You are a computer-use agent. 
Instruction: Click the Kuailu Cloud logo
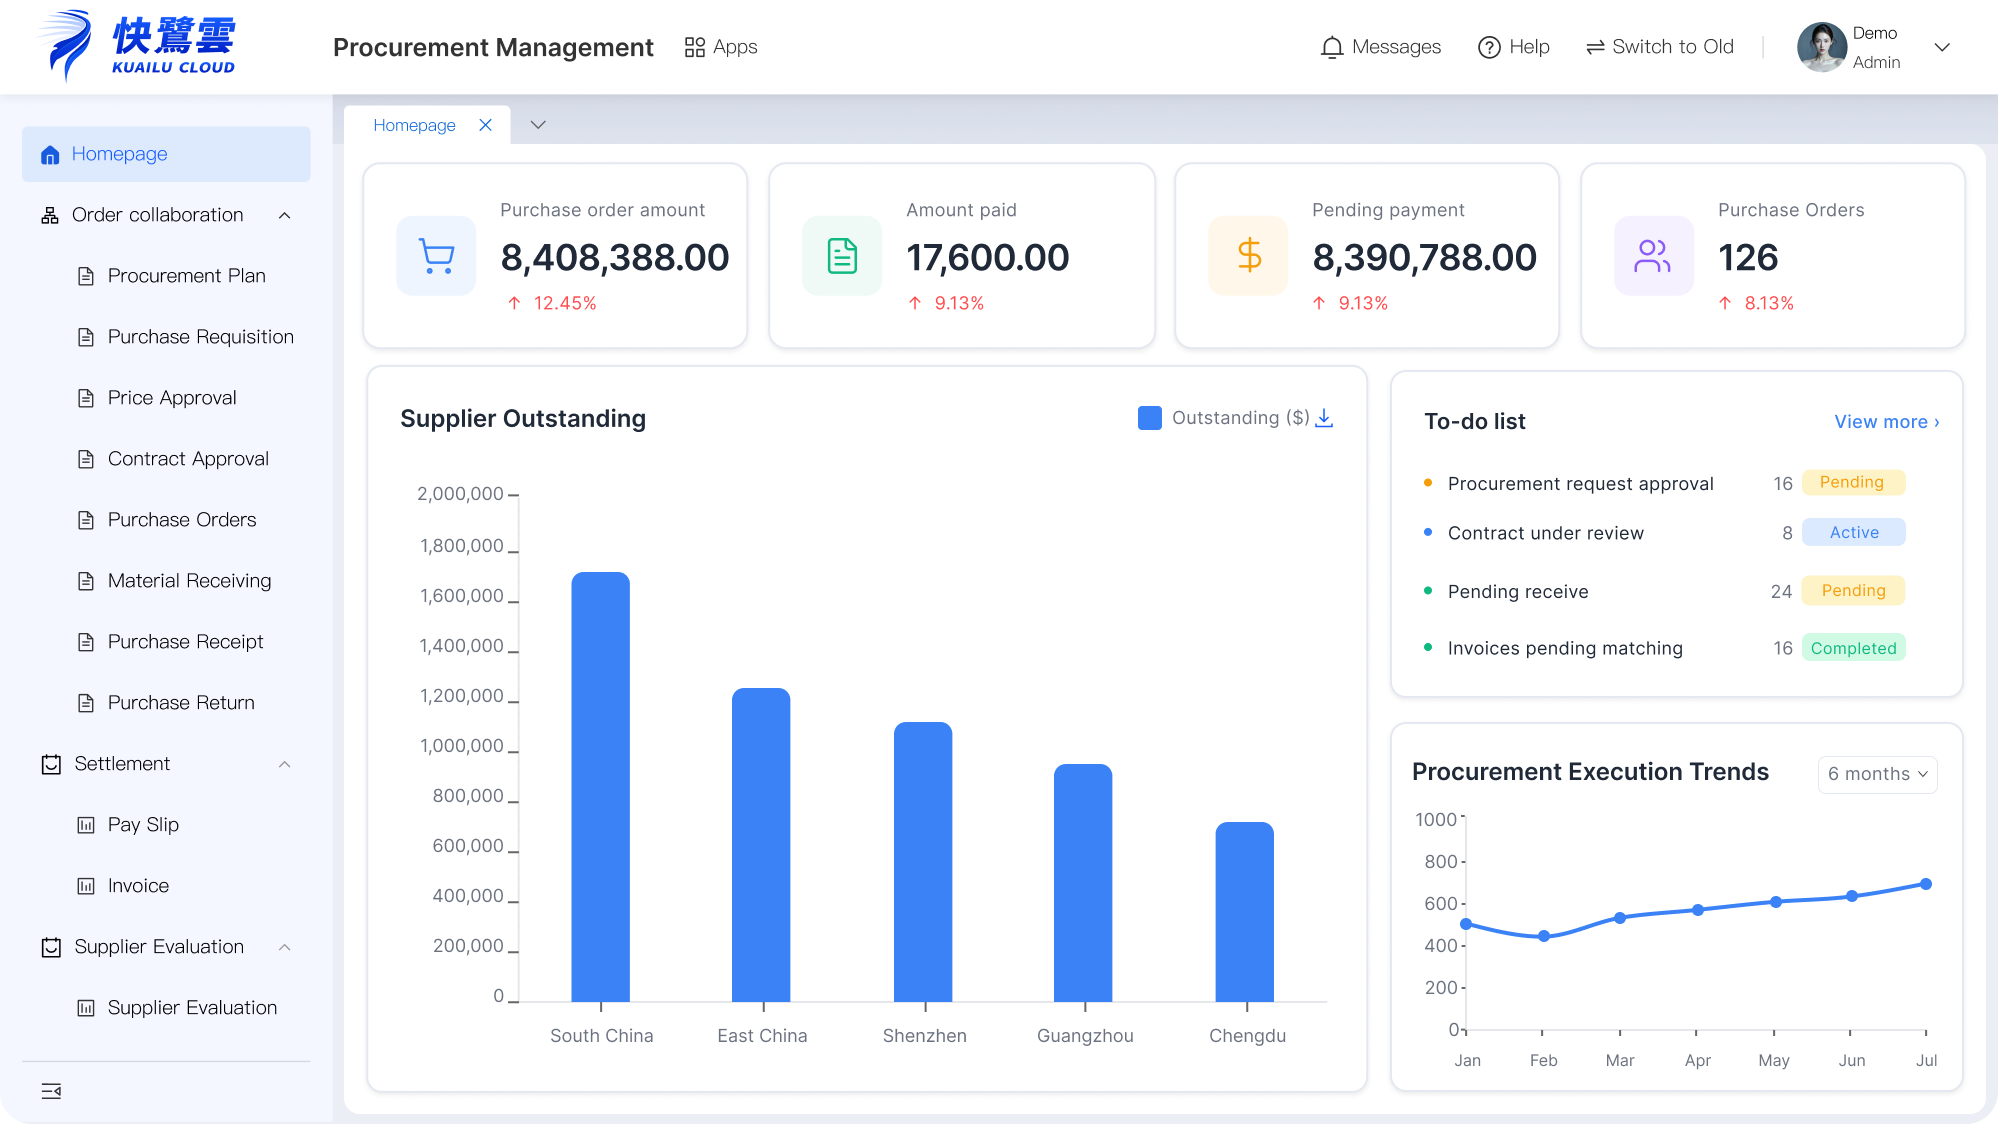point(137,46)
